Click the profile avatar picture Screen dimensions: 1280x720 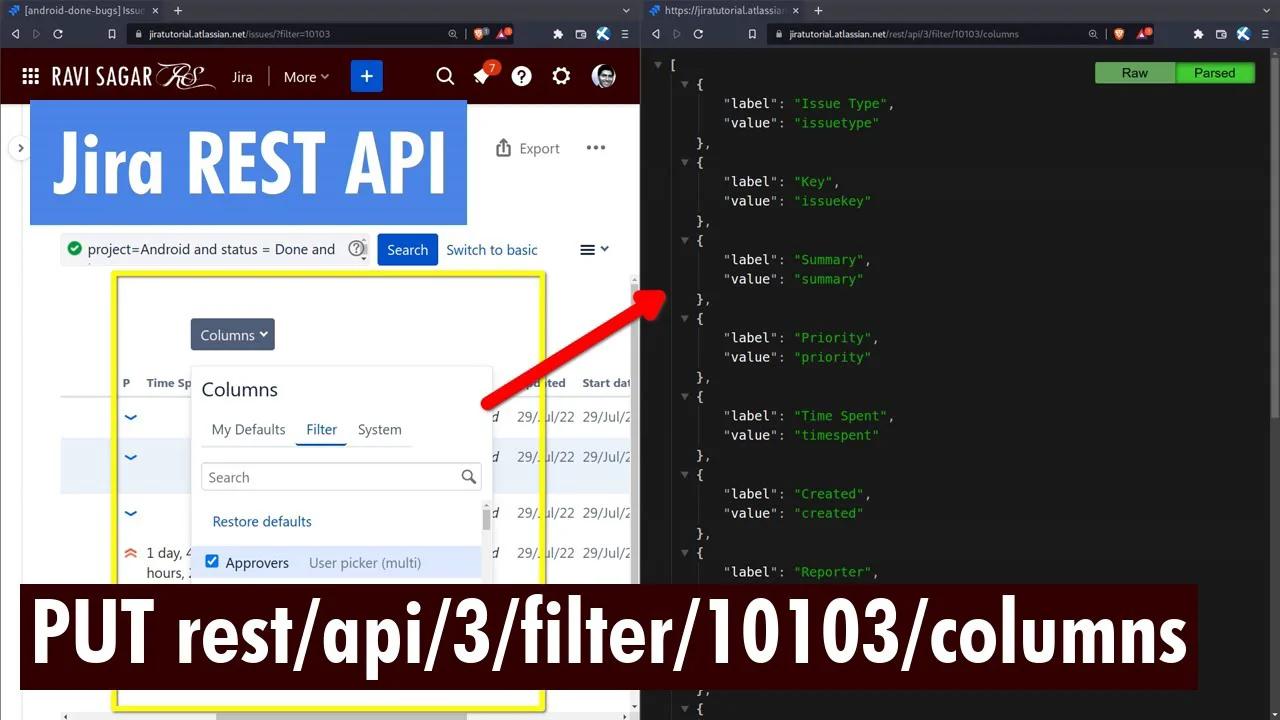coord(603,76)
